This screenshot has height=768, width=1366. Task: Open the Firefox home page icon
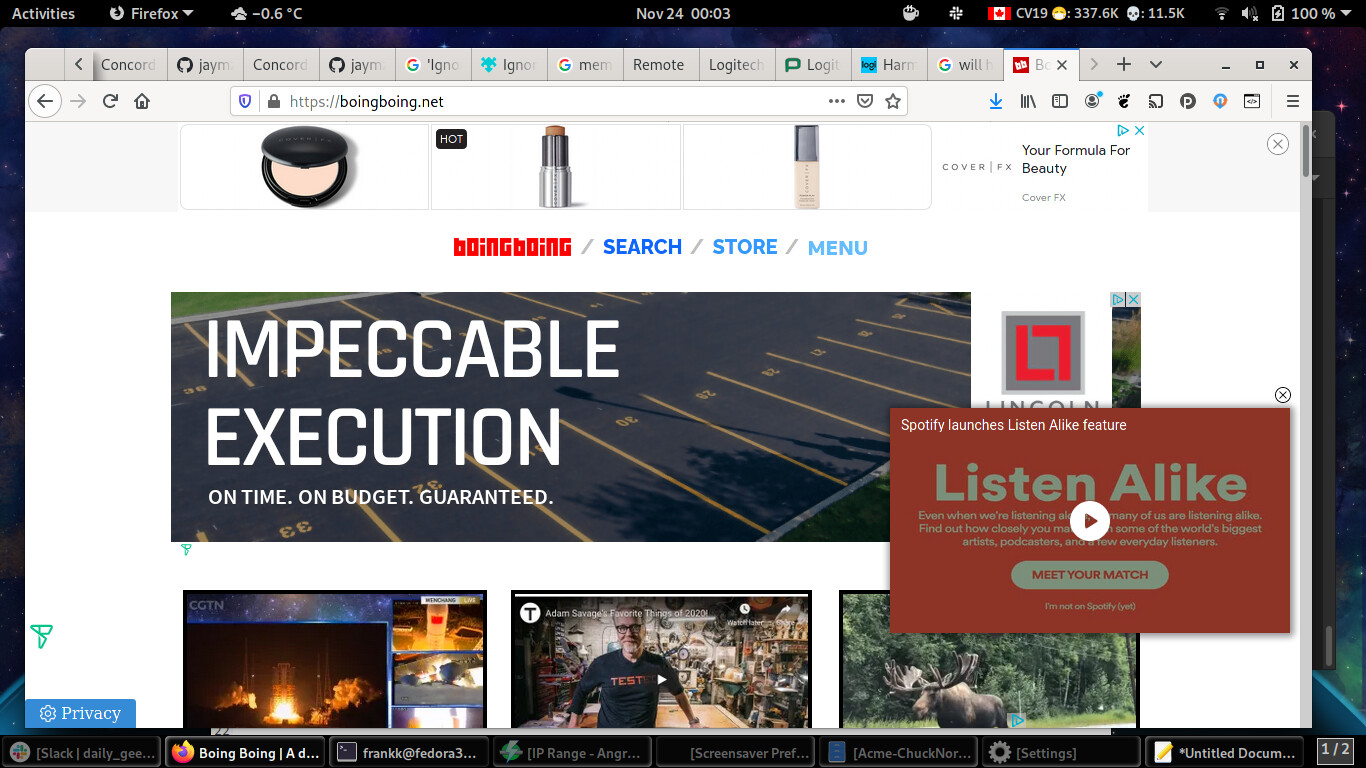[142, 101]
